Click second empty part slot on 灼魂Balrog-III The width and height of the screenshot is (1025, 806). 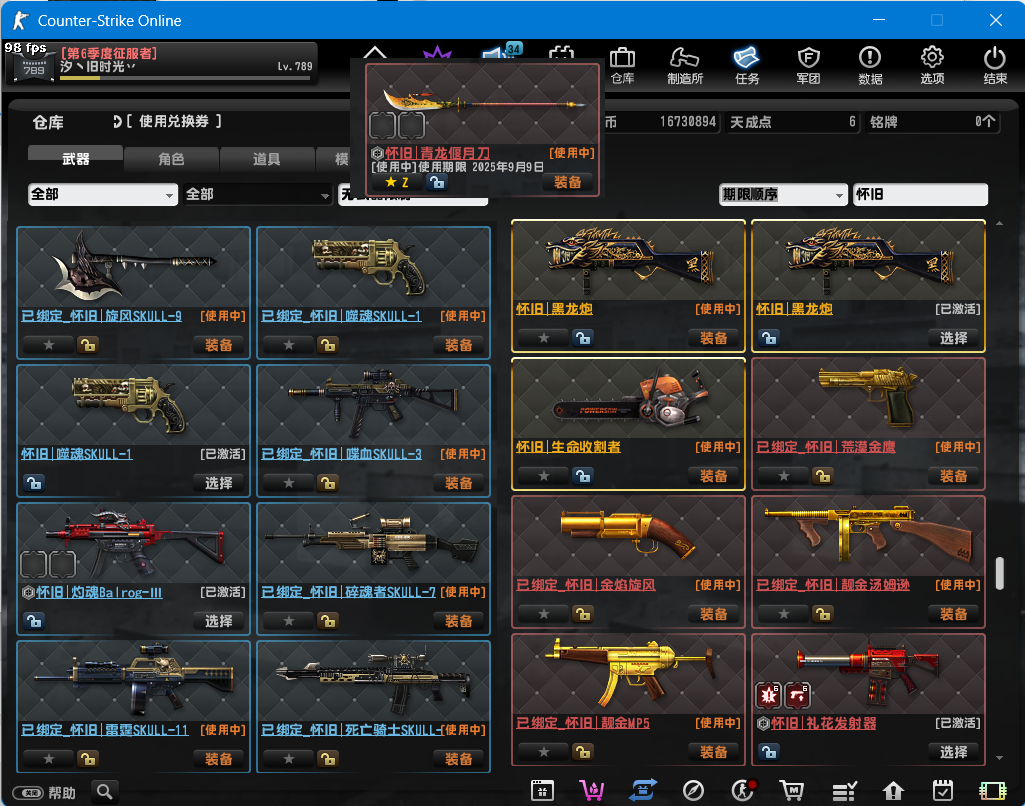[63, 564]
